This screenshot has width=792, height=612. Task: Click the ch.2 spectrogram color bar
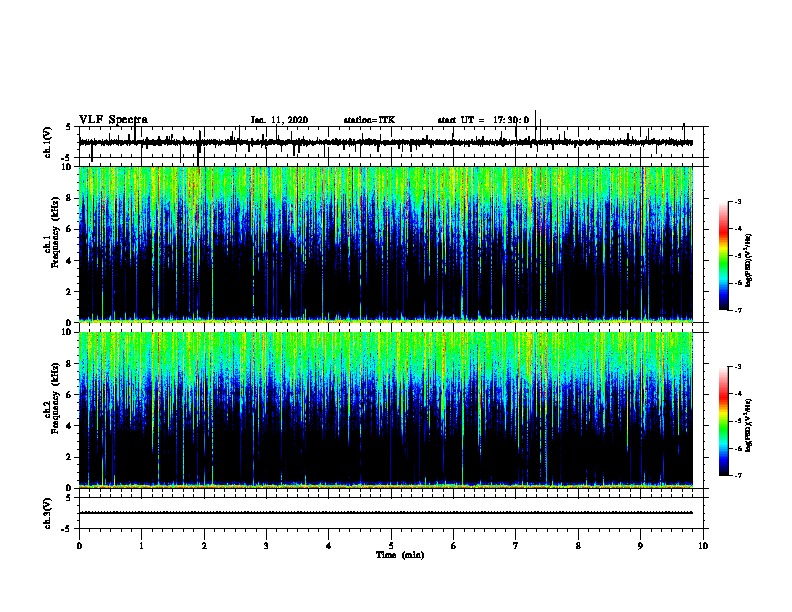(724, 421)
